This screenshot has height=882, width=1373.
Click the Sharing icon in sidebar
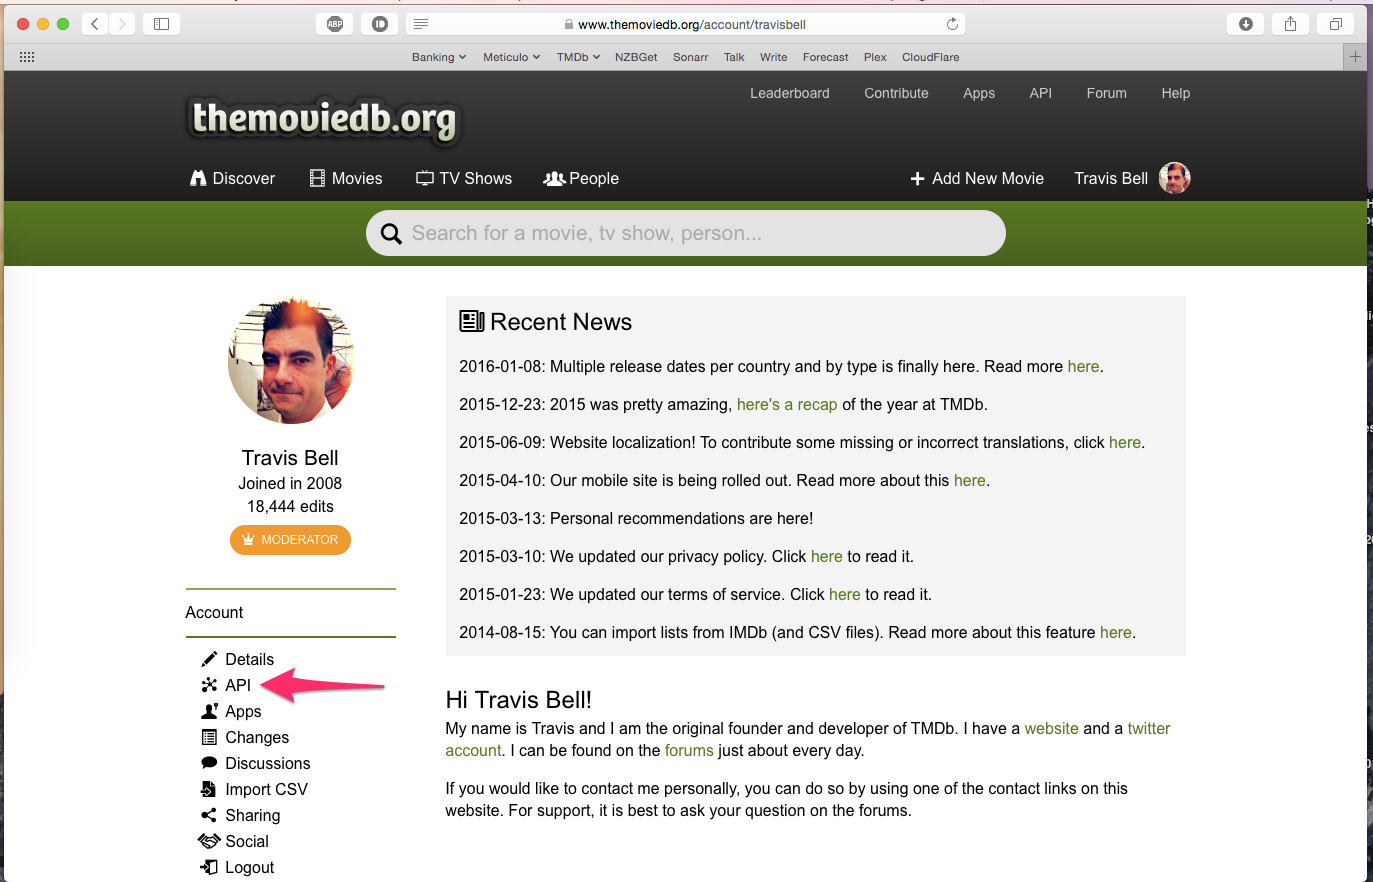click(209, 815)
